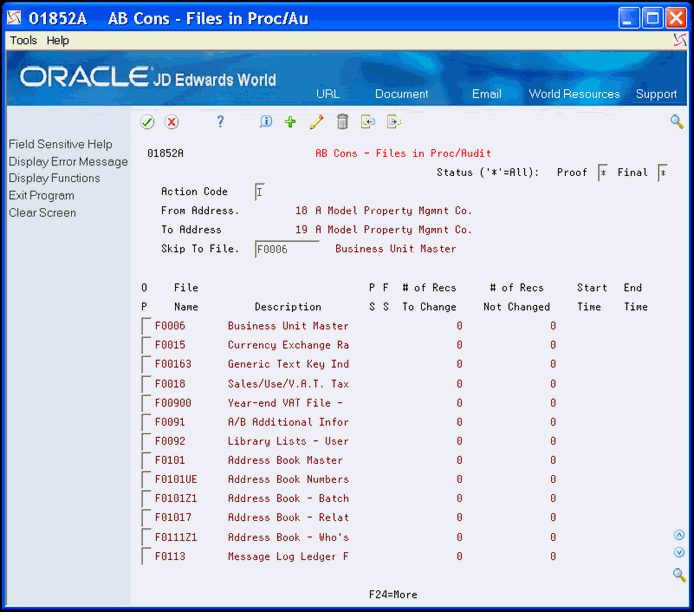The width and height of the screenshot is (694, 612).
Task: Click the option field for row F0101
Action: [147, 460]
